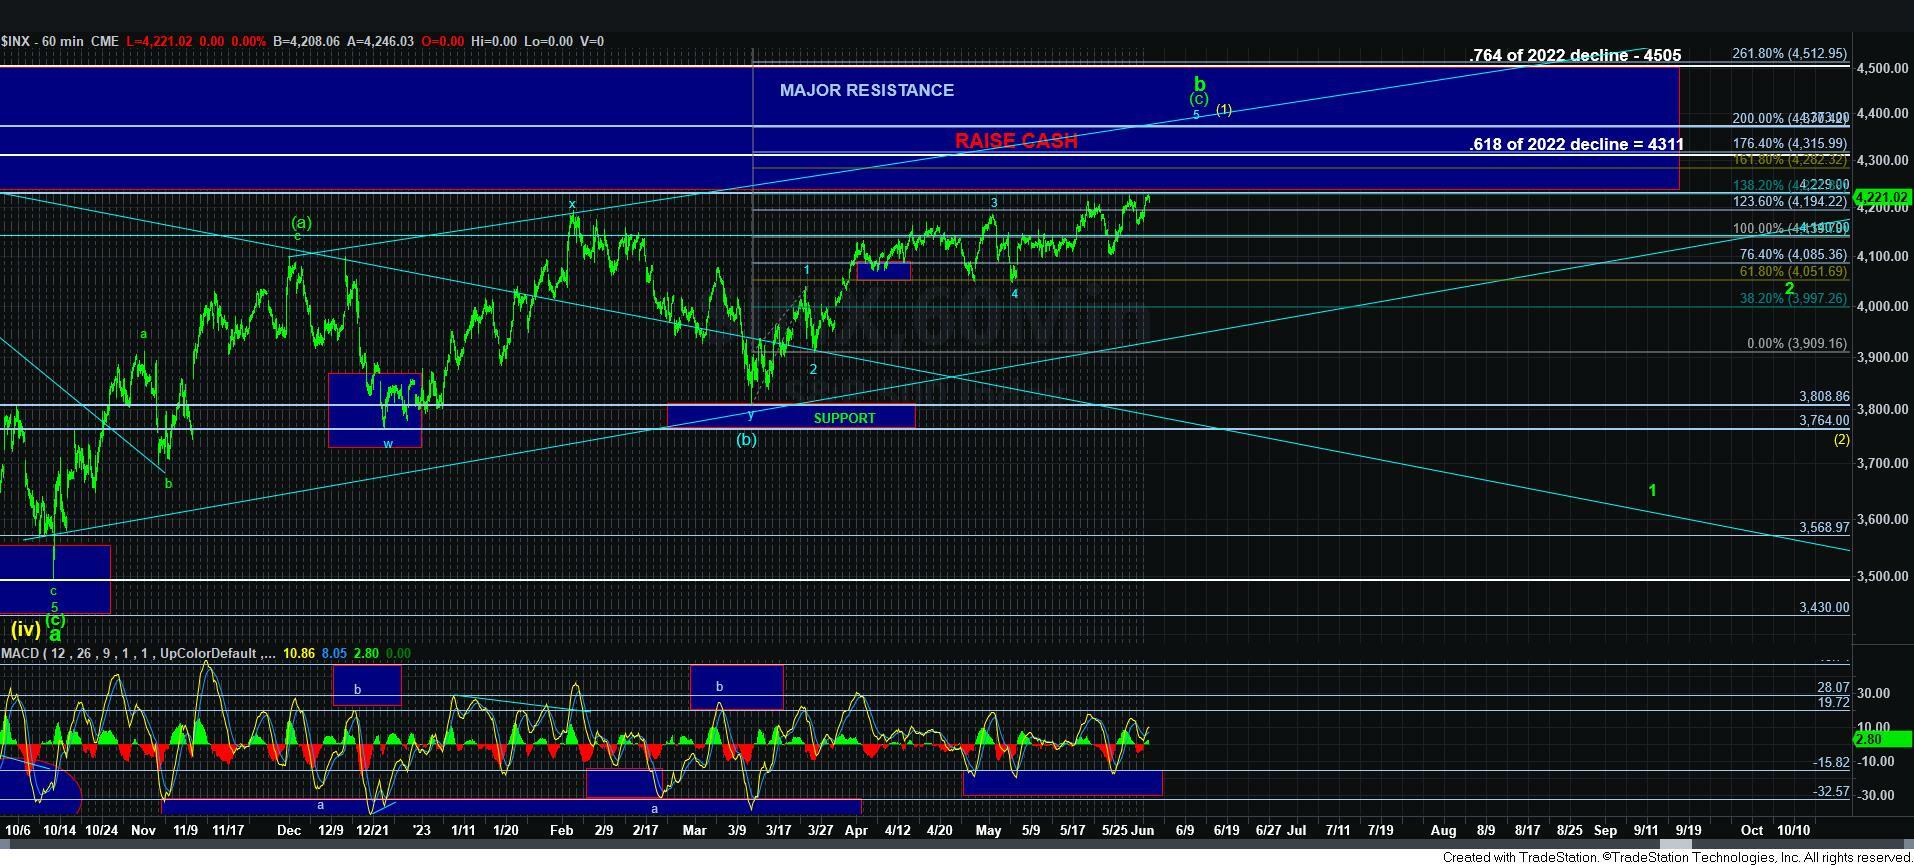Viewport: 1914px width, 865px height.
Task: Click the Created with TradeStation copyright footer
Action: click(1677, 857)
